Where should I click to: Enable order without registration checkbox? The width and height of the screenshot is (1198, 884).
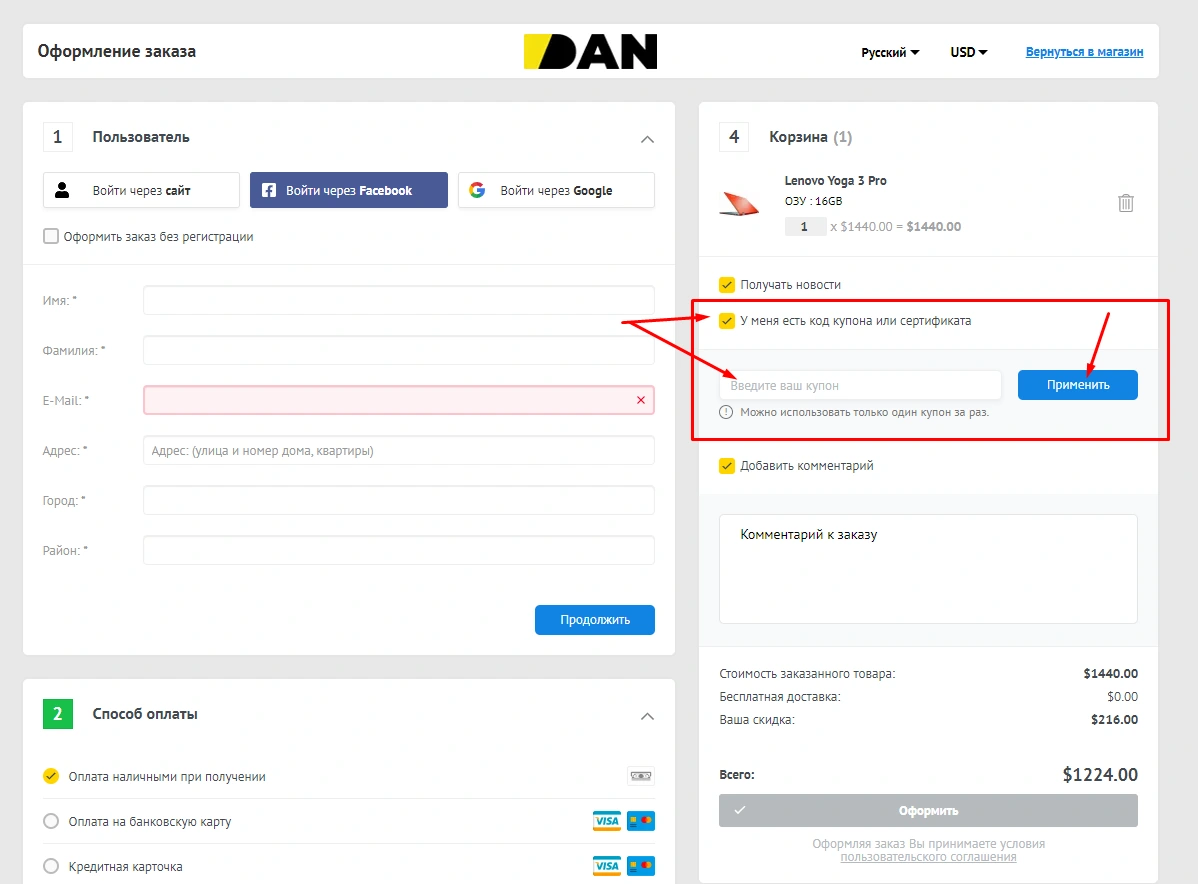51,237
